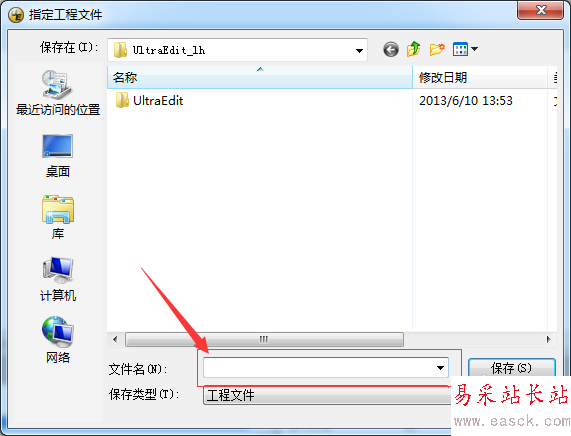The height and width of the screenshot is (436, 571).
Task: Open the Network (网络) shortcut
Action: pyautogui.click(x=58, y=340)
